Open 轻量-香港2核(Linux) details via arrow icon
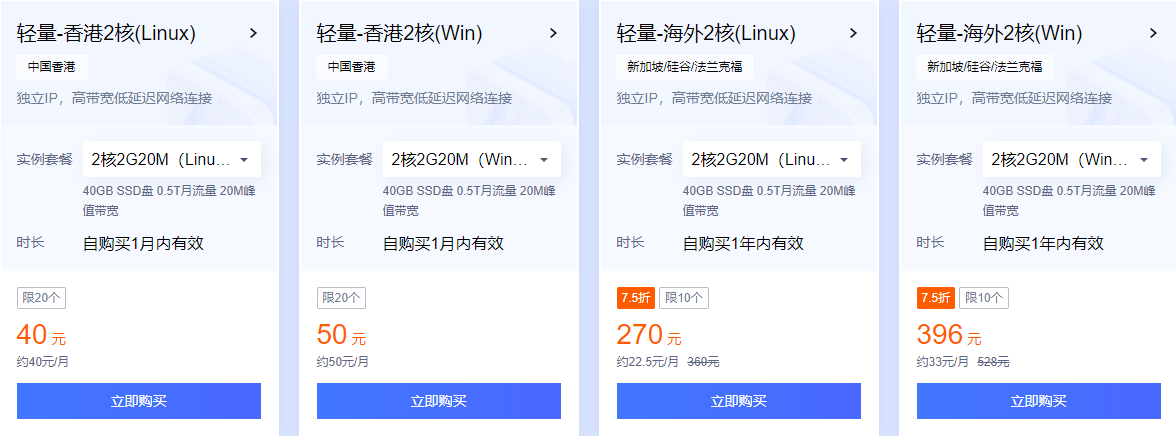Viewport: 1176px width, 436px height. tap(254, 33)
